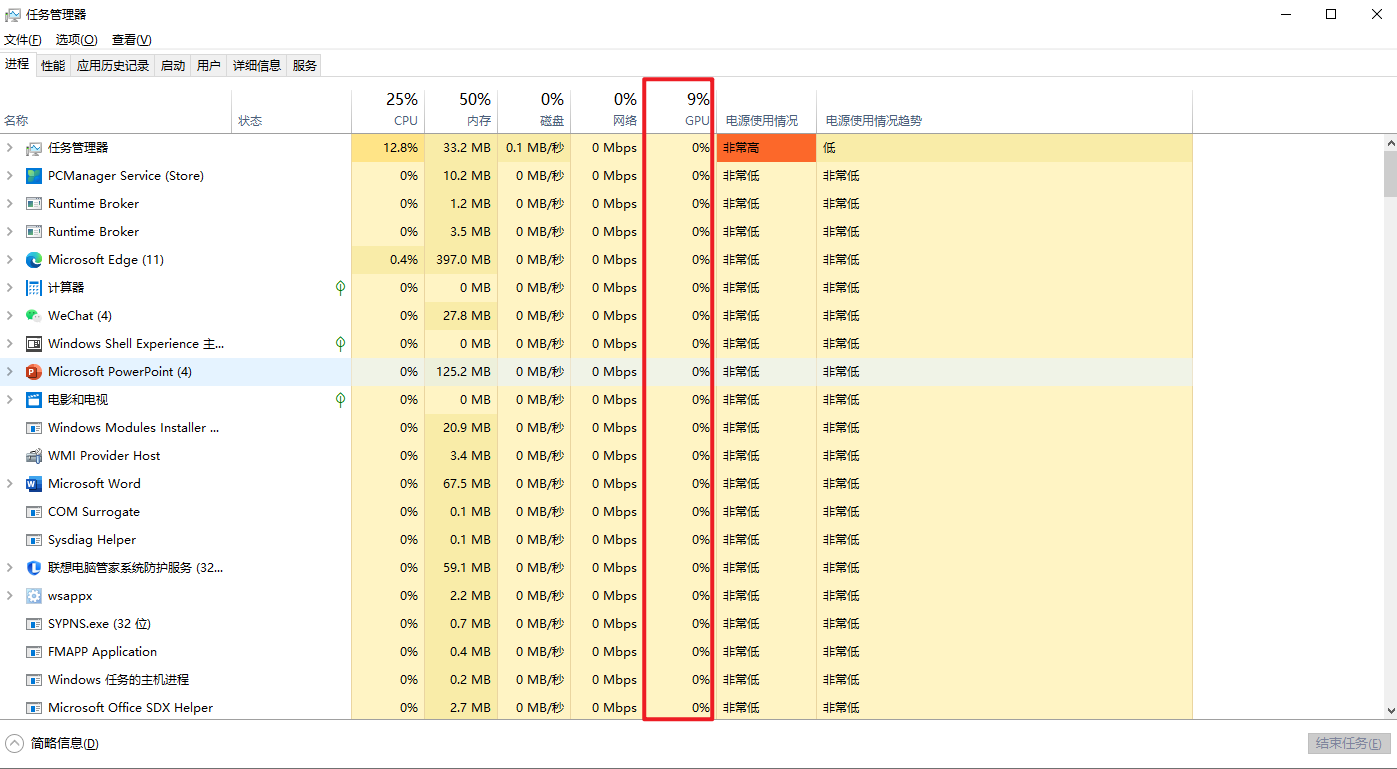The image size is (1397, 769).
Task: Expand the Microsoft Word process row
Action: [x=10, y=484]
